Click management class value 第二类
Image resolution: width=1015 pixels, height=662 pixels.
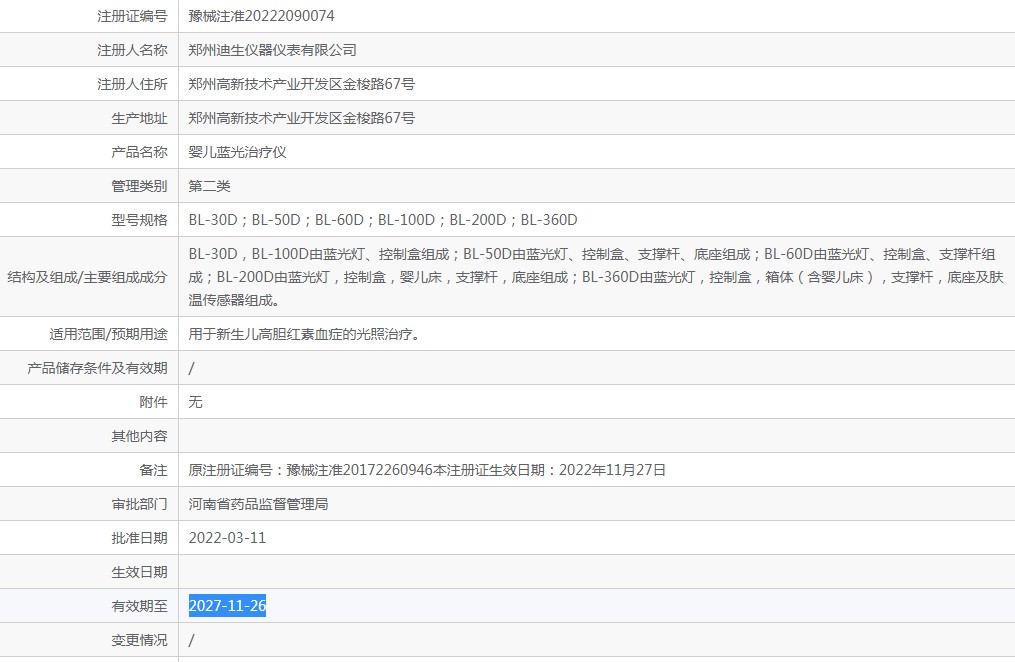pyautogui.click(x=209, y=186)
